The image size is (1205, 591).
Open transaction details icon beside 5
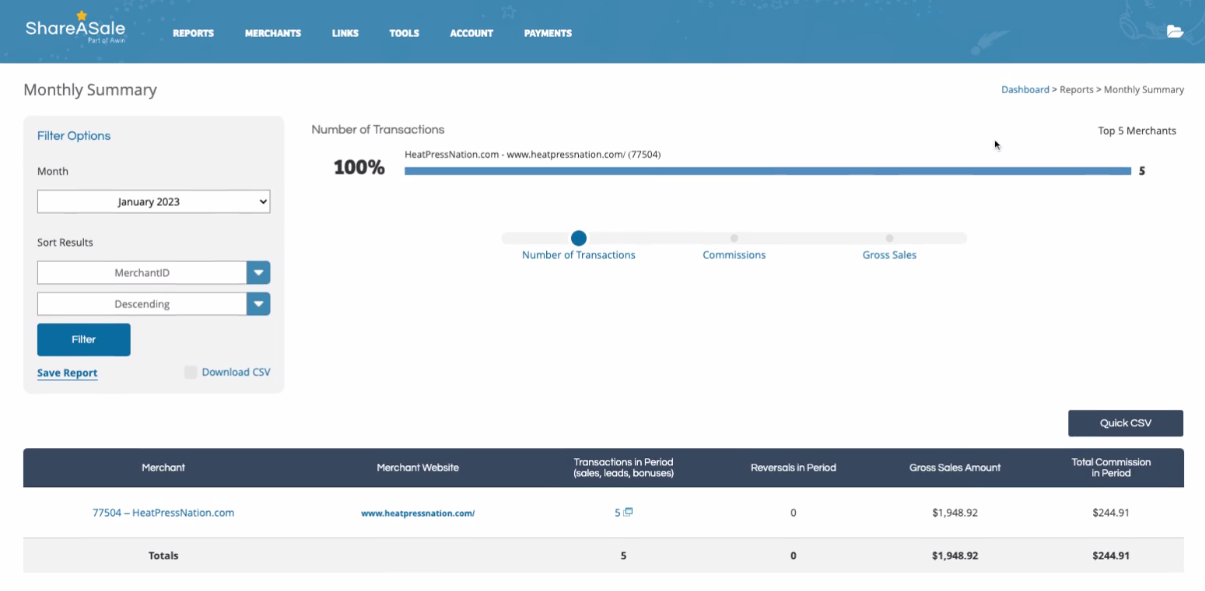pos(628,512)
